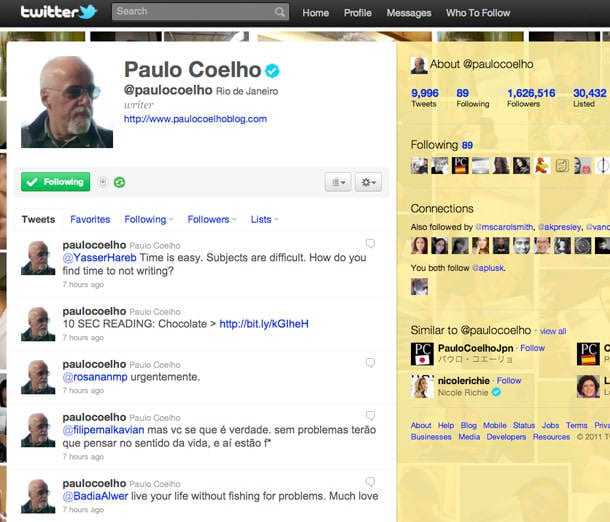Expand the Lists tab dropdown

[x=265, y=219]
